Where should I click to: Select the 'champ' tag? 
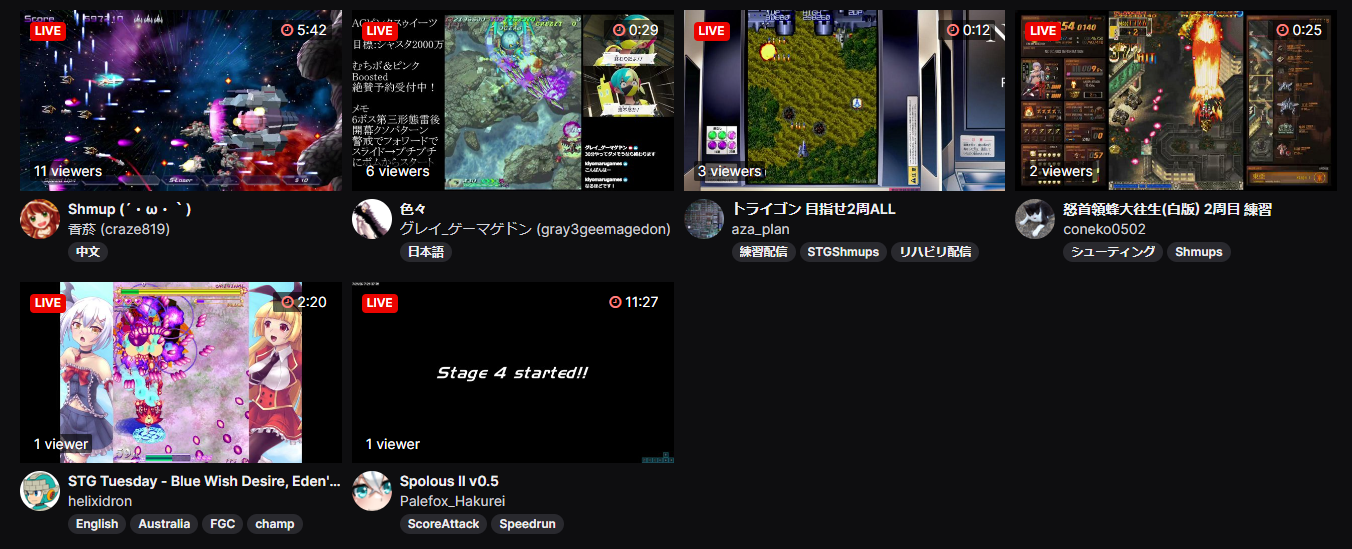click(x=275, y=524)
